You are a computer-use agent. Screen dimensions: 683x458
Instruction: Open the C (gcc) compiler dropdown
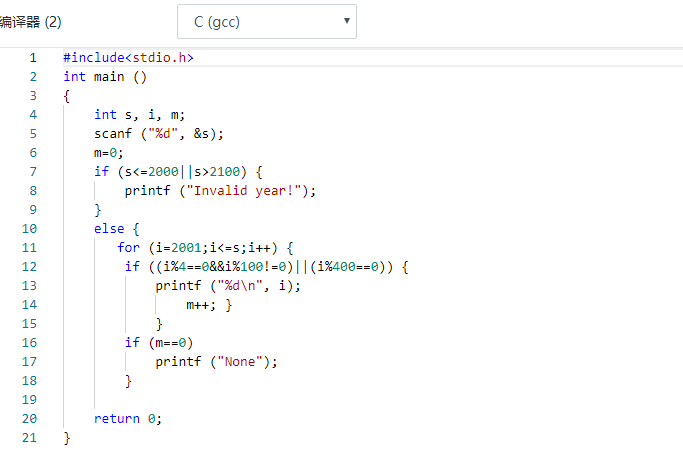[267, 22]
